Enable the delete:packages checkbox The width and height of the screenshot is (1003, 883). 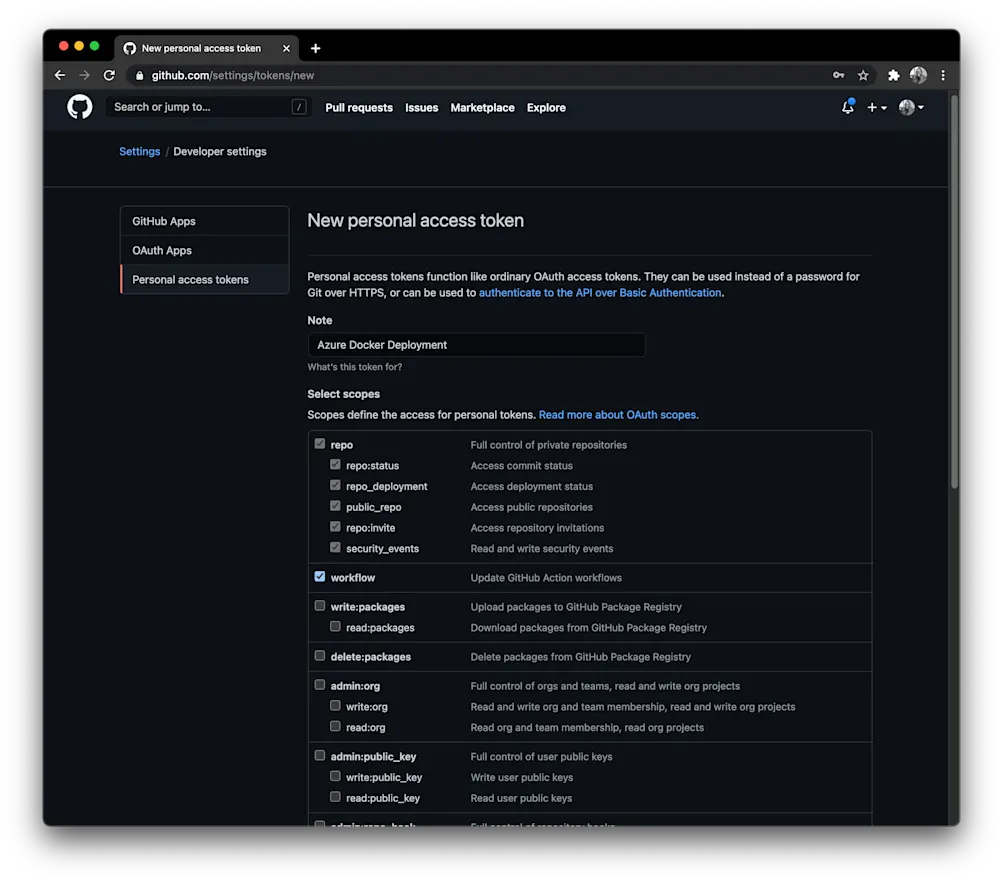click(320, 655)
